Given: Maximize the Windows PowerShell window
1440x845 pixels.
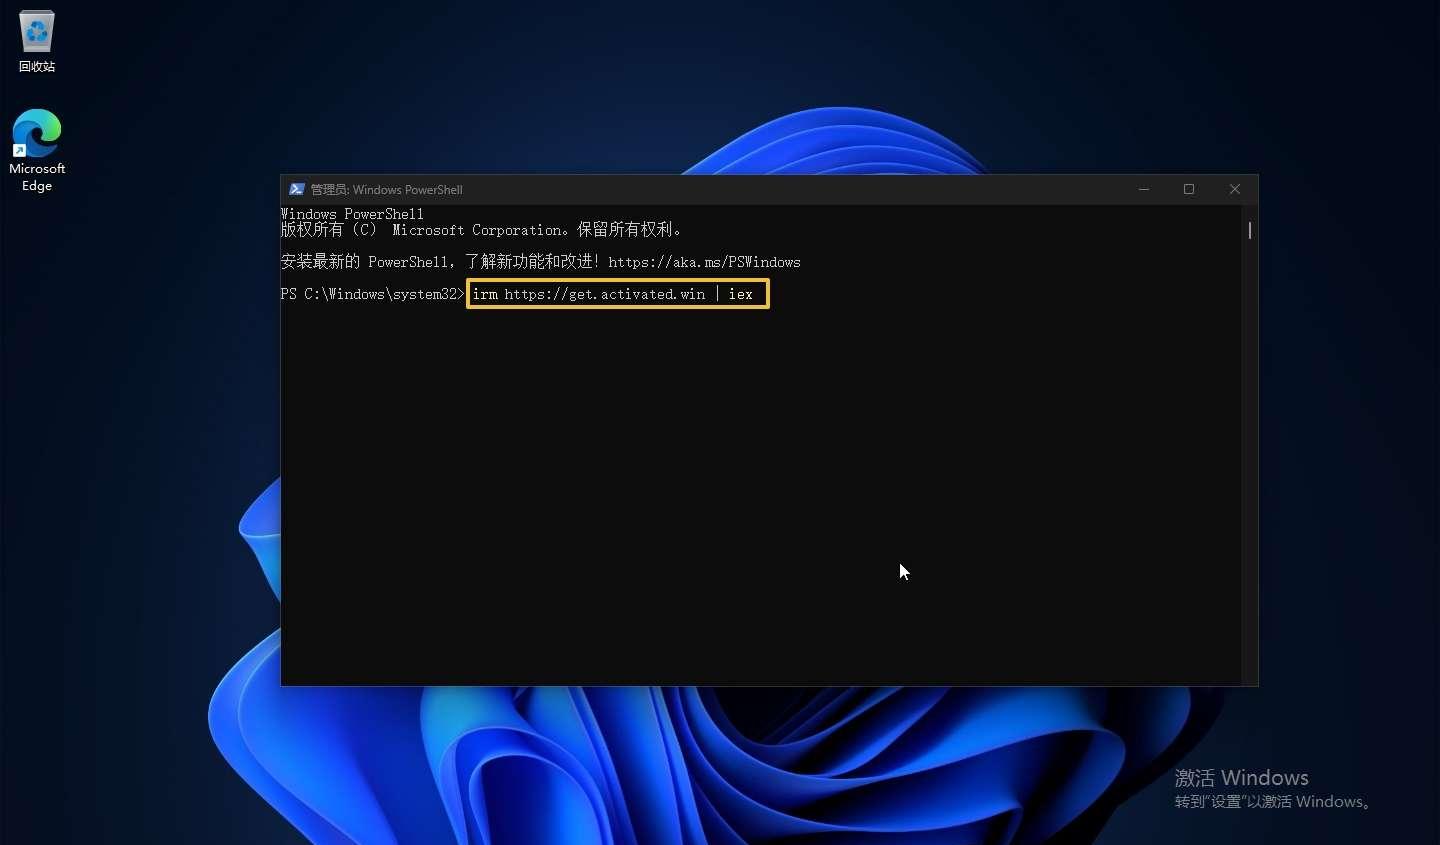Looking at the screenshot, I should [x=1189, y=189].
